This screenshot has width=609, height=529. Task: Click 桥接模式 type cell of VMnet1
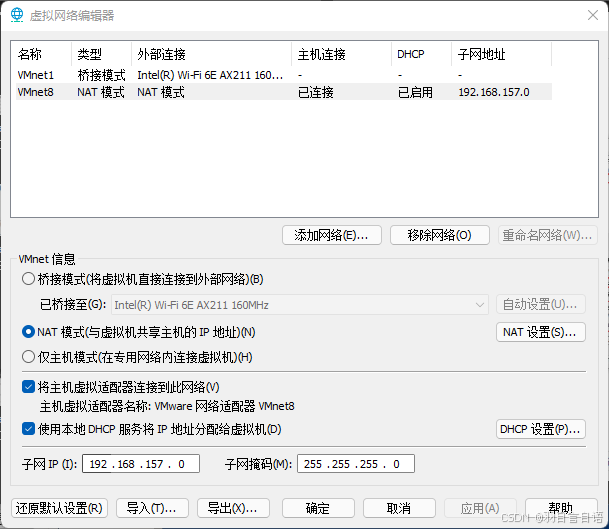101,75
